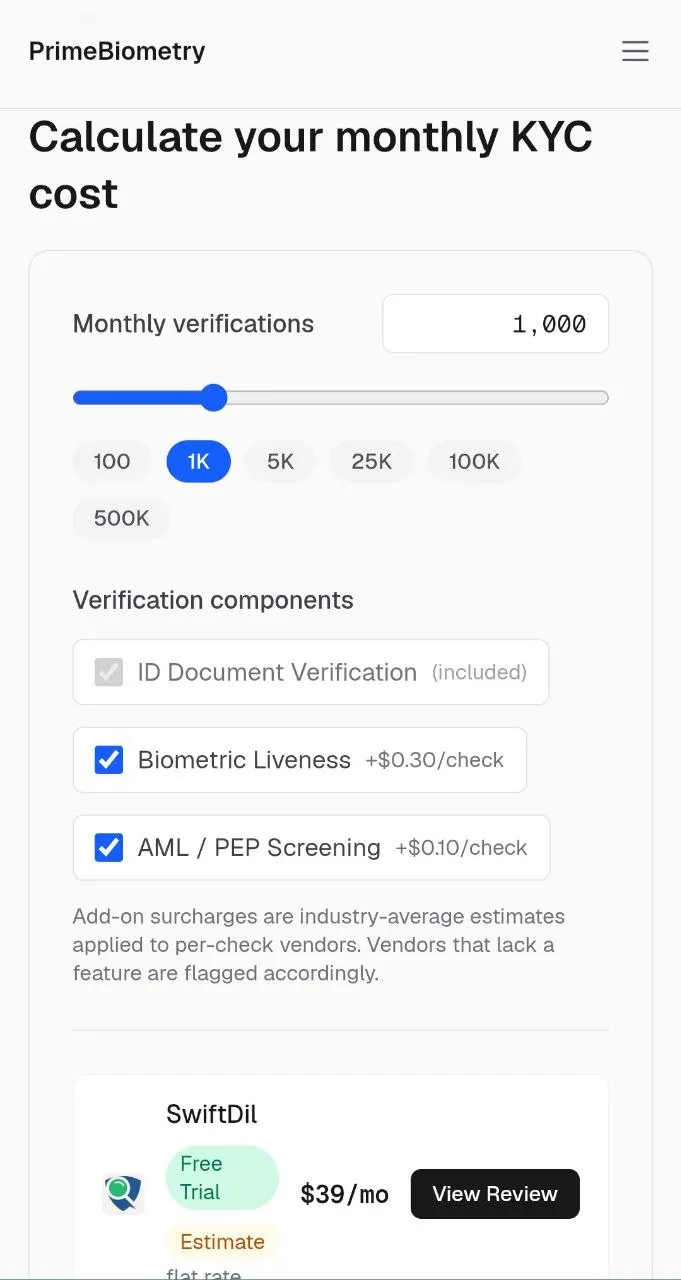
Task: Click the $39/mo price text
Action: tap(344, 1194)
